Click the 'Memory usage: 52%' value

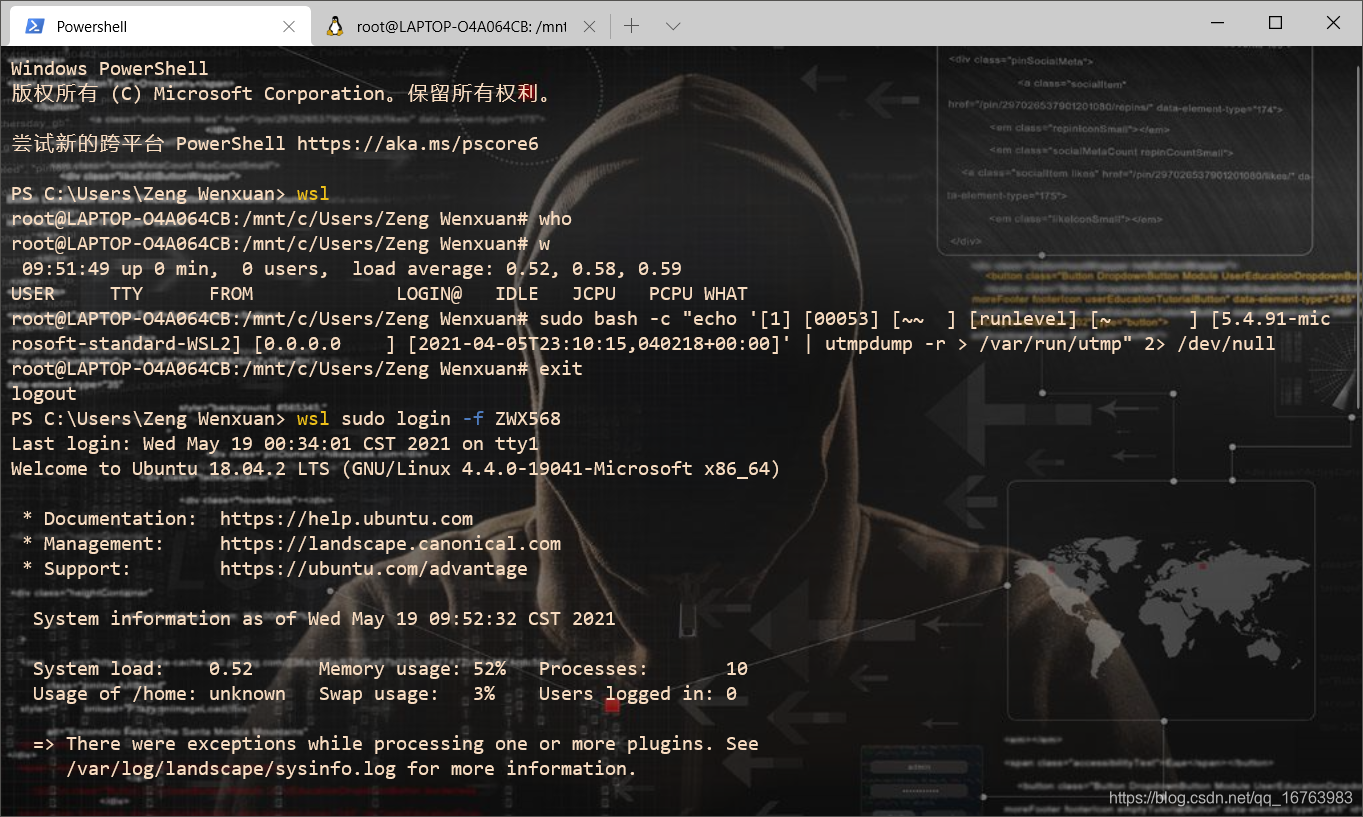pyautogui.click(x=412, y=669)
